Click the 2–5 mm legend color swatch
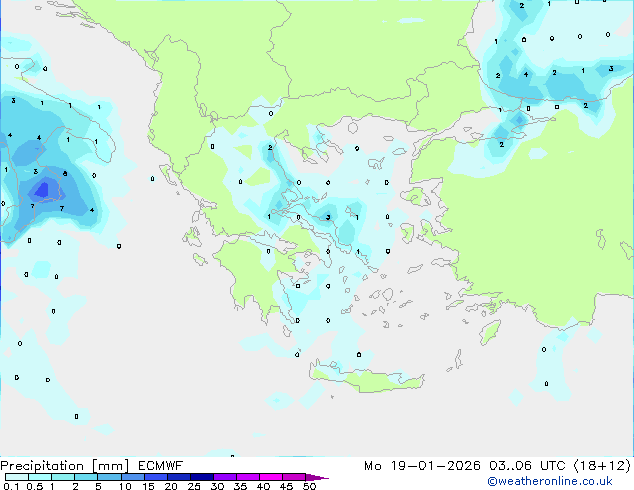This screenshot has width=634, height=490. click(86, 477)
